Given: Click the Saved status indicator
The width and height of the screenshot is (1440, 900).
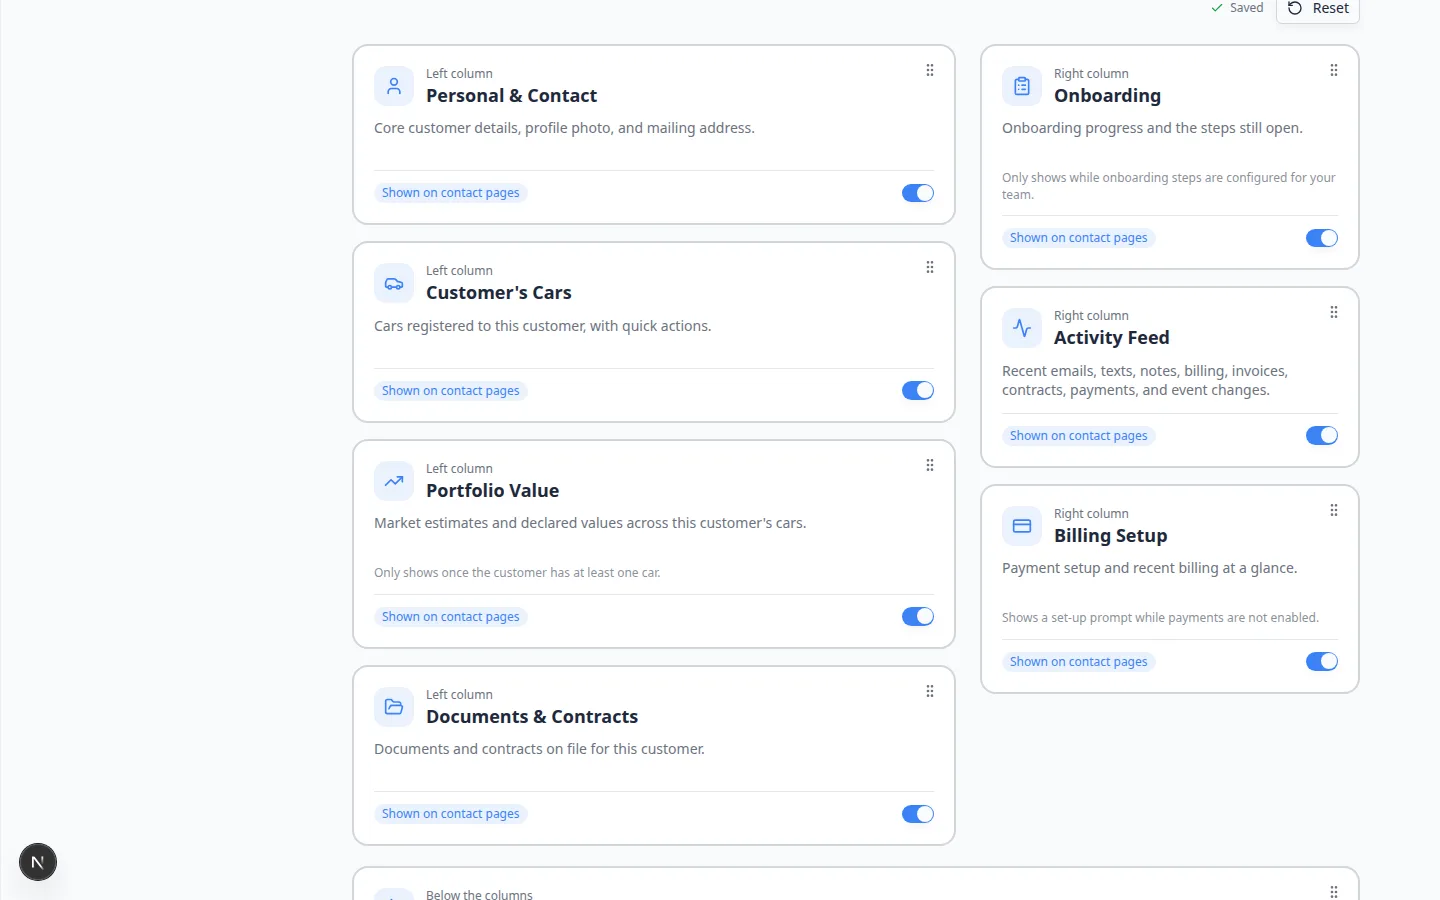Looking at the screenshot, I should (x=1237, y=8).
